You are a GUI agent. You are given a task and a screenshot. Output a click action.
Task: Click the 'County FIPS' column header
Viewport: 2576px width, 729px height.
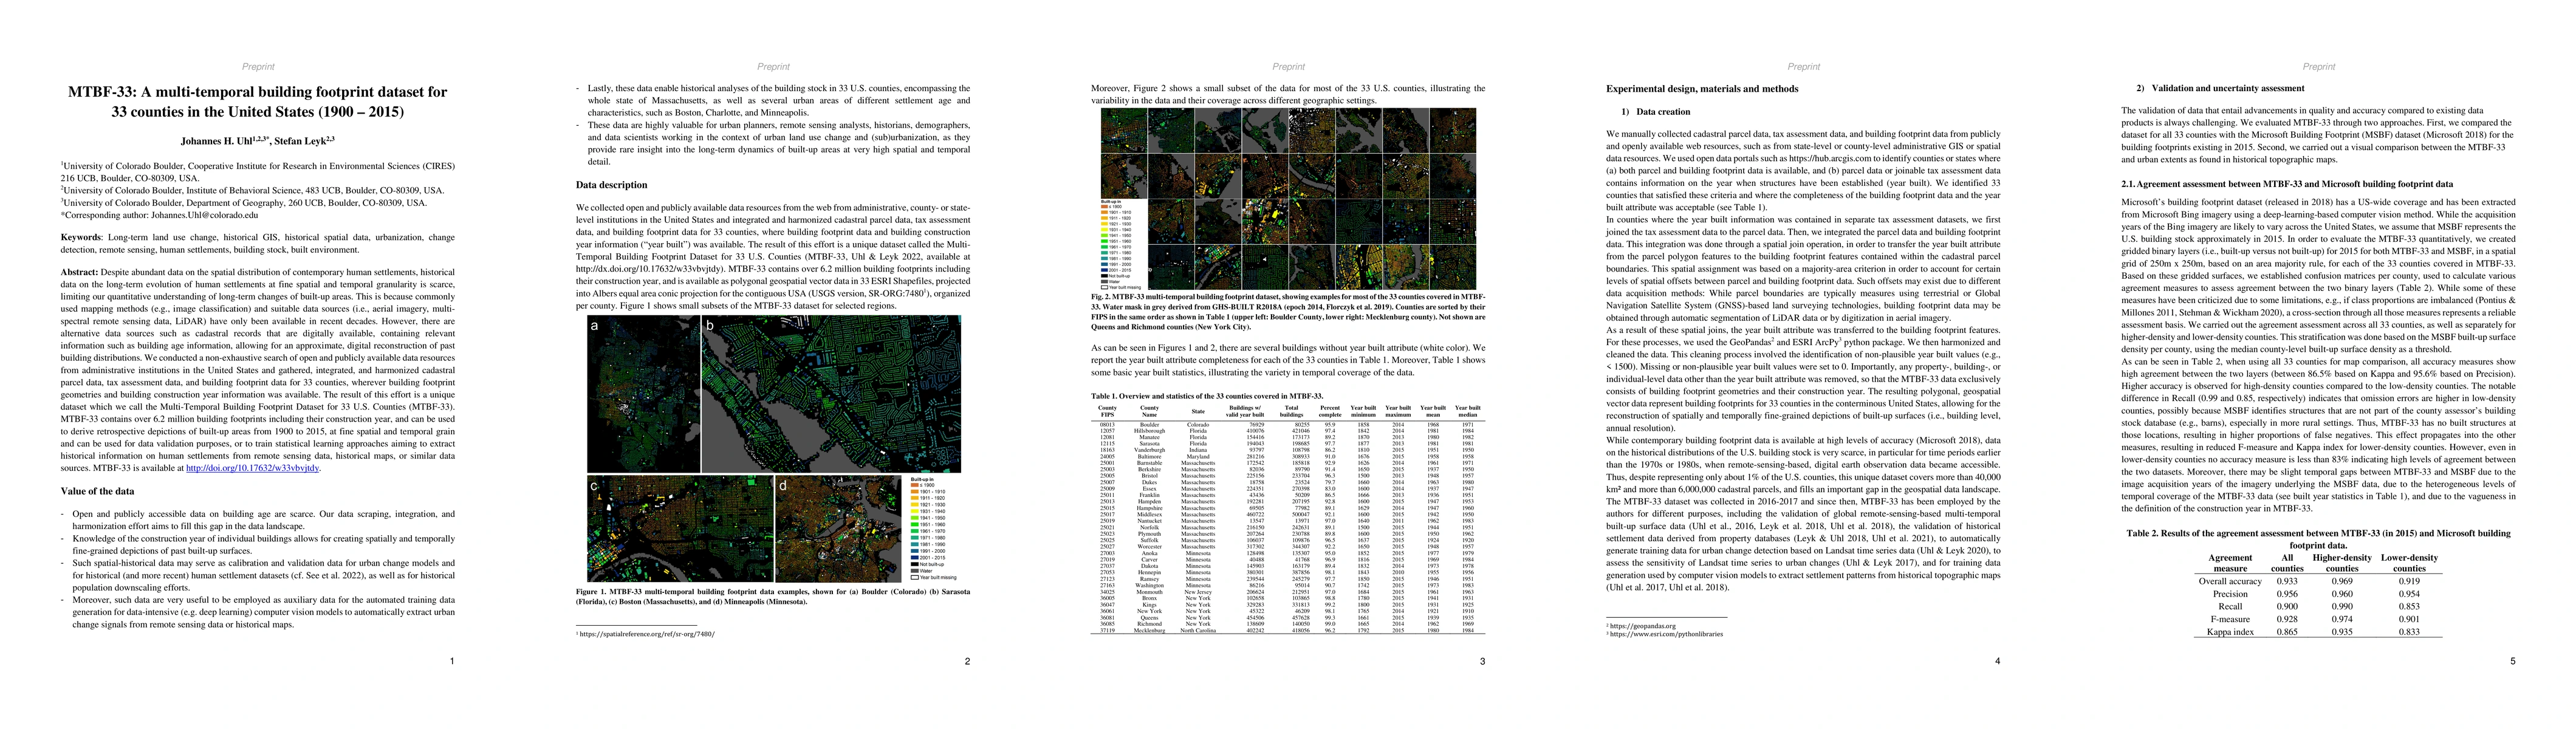tap(1108, 410)
